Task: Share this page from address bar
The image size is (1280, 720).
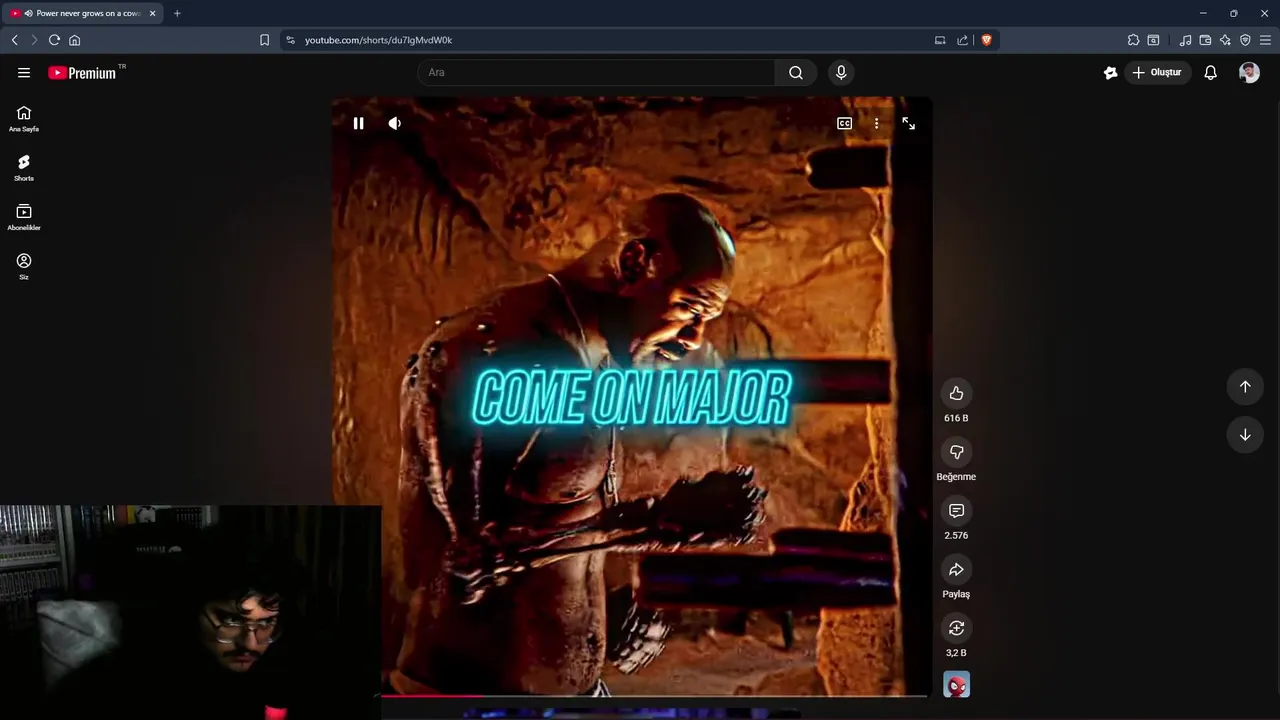Action: (x=962, y=40)
